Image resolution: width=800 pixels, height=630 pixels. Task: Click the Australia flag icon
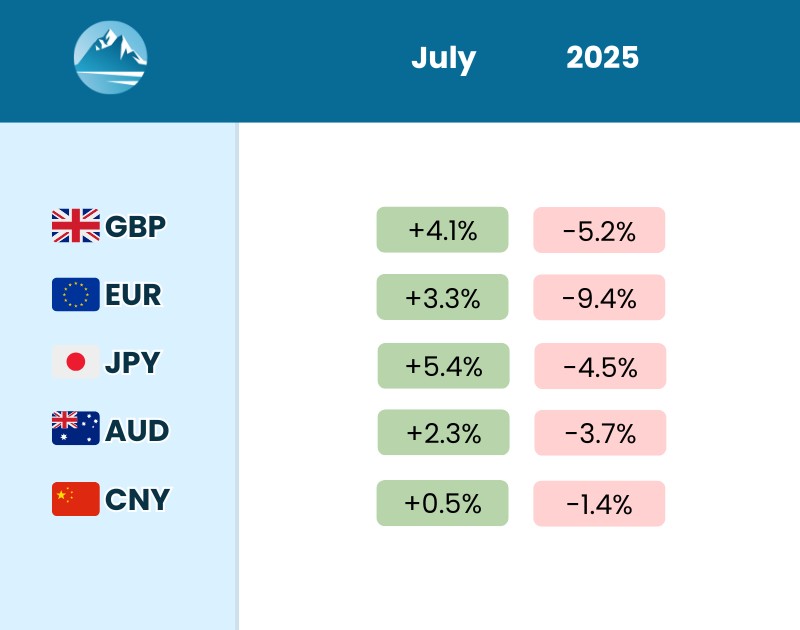tap(76, 430)
